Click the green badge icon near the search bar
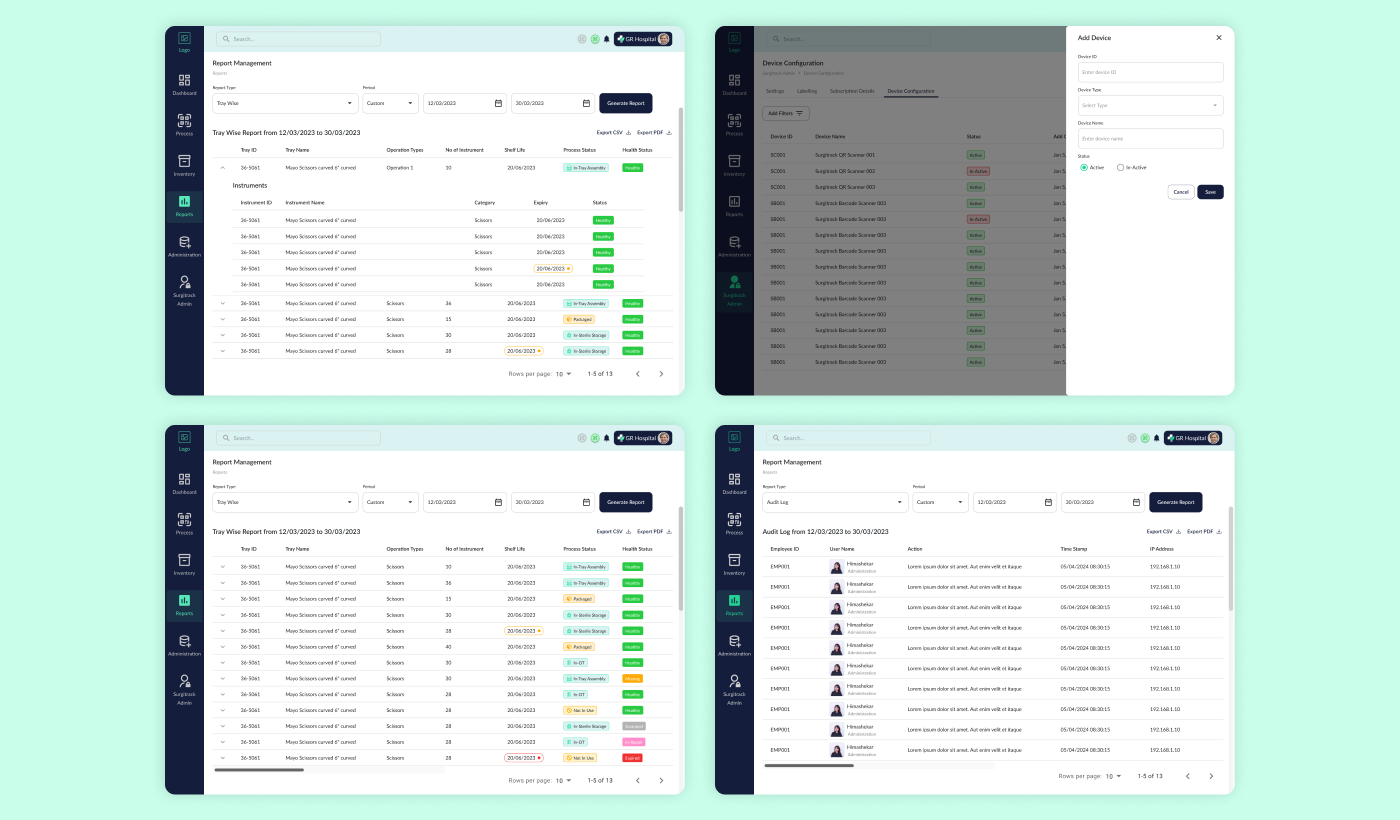1400x820 pixels. tap(595, 38)
